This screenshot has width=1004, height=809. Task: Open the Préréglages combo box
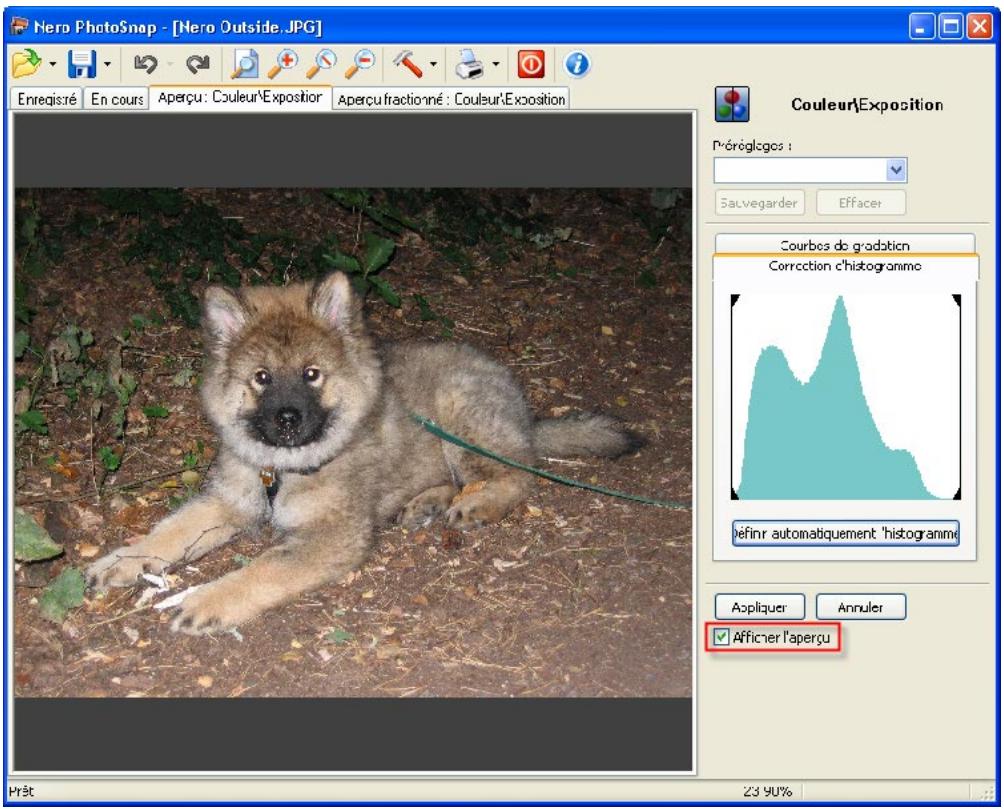[x=810, y=170]
